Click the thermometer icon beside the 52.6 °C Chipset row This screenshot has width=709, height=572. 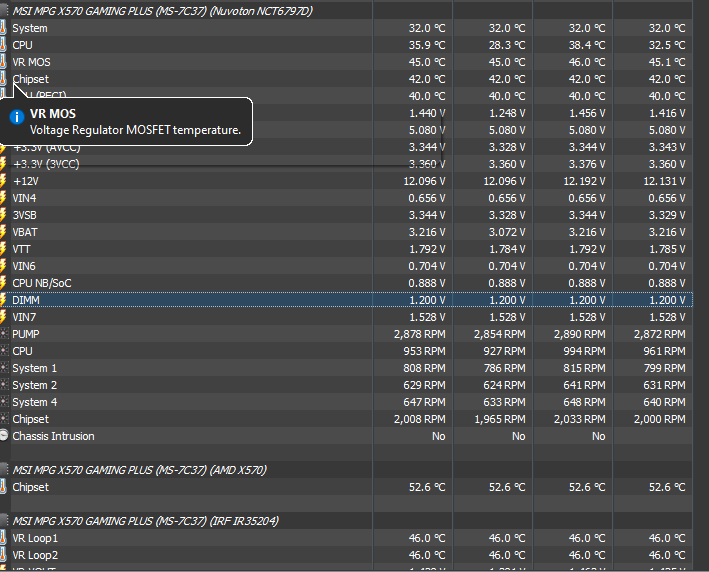coord(3,487)
